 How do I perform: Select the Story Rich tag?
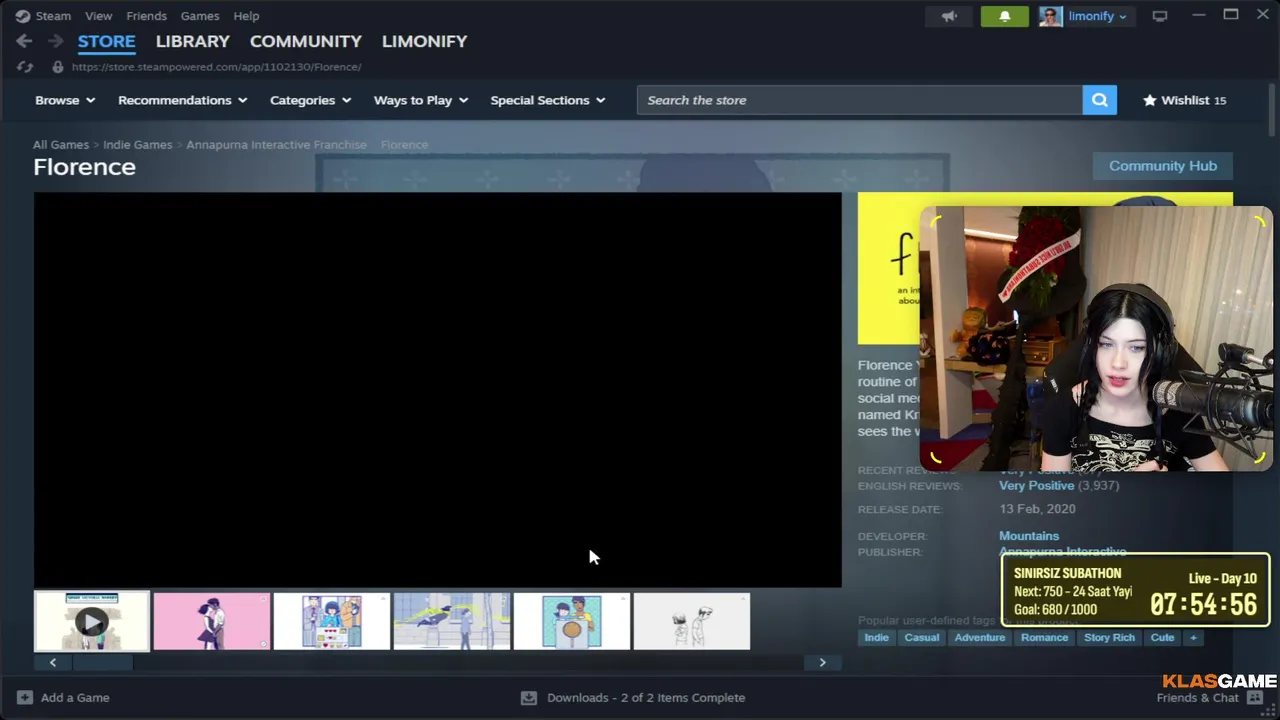[1109, 637]
